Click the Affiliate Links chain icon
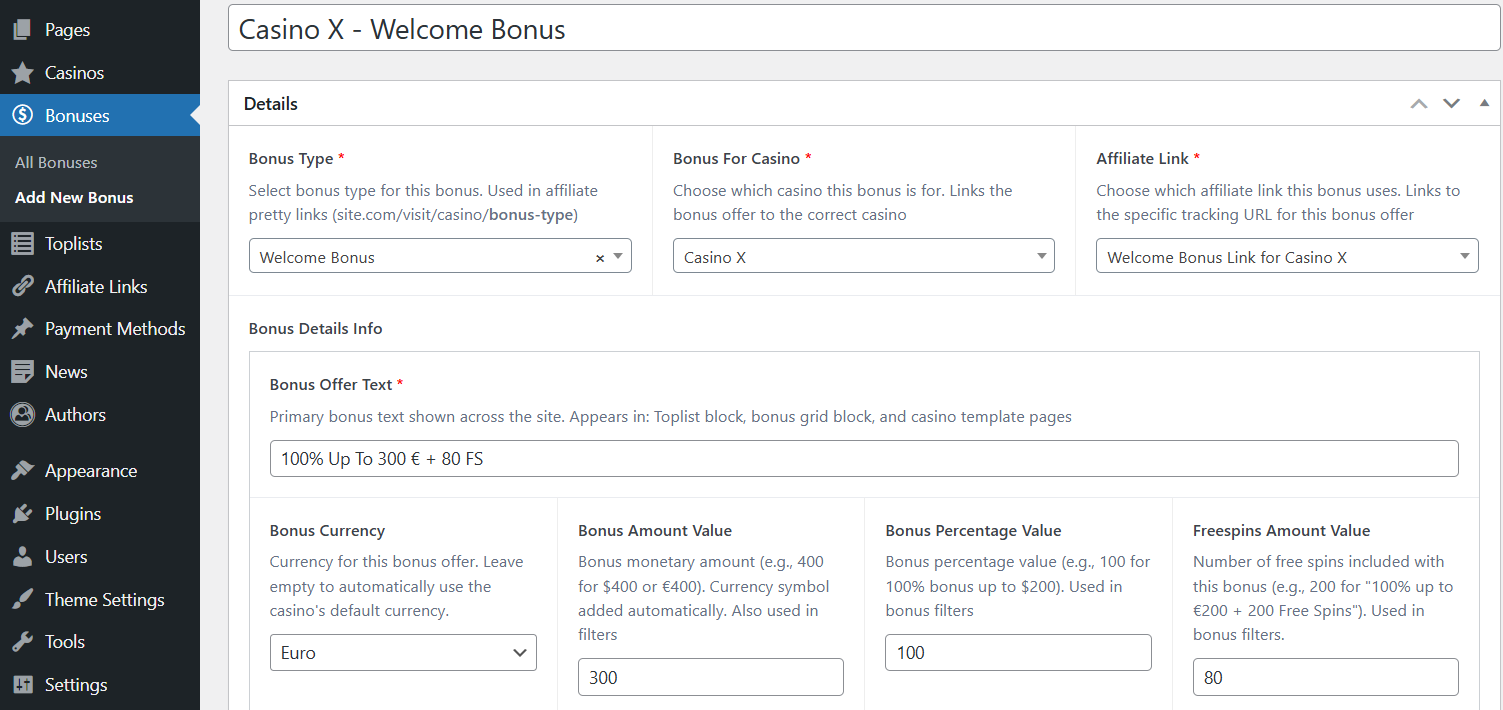 pos(22,287)
